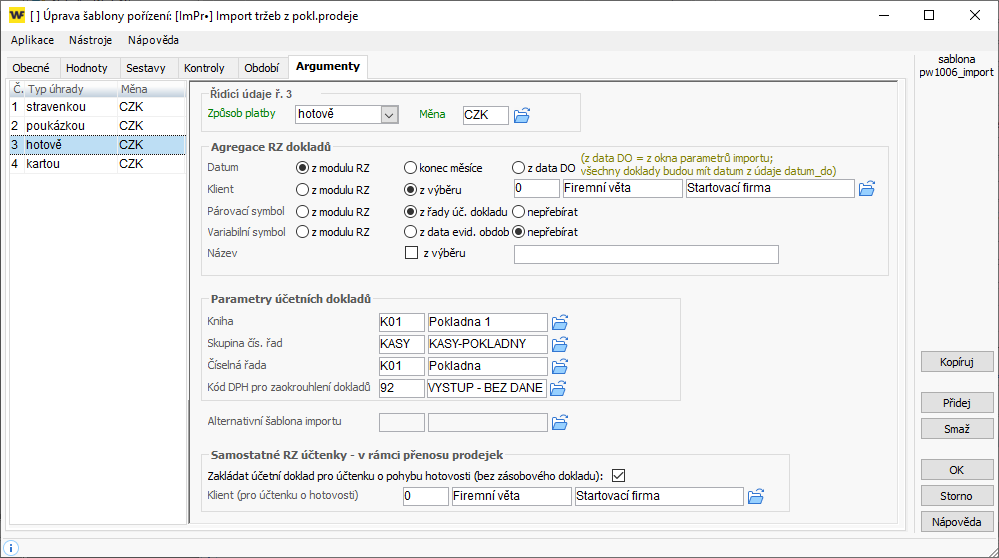Select 'konec měsíce' radio for Datum
The width and height of the screenshot is (999, 558).
tap(411, 169)
